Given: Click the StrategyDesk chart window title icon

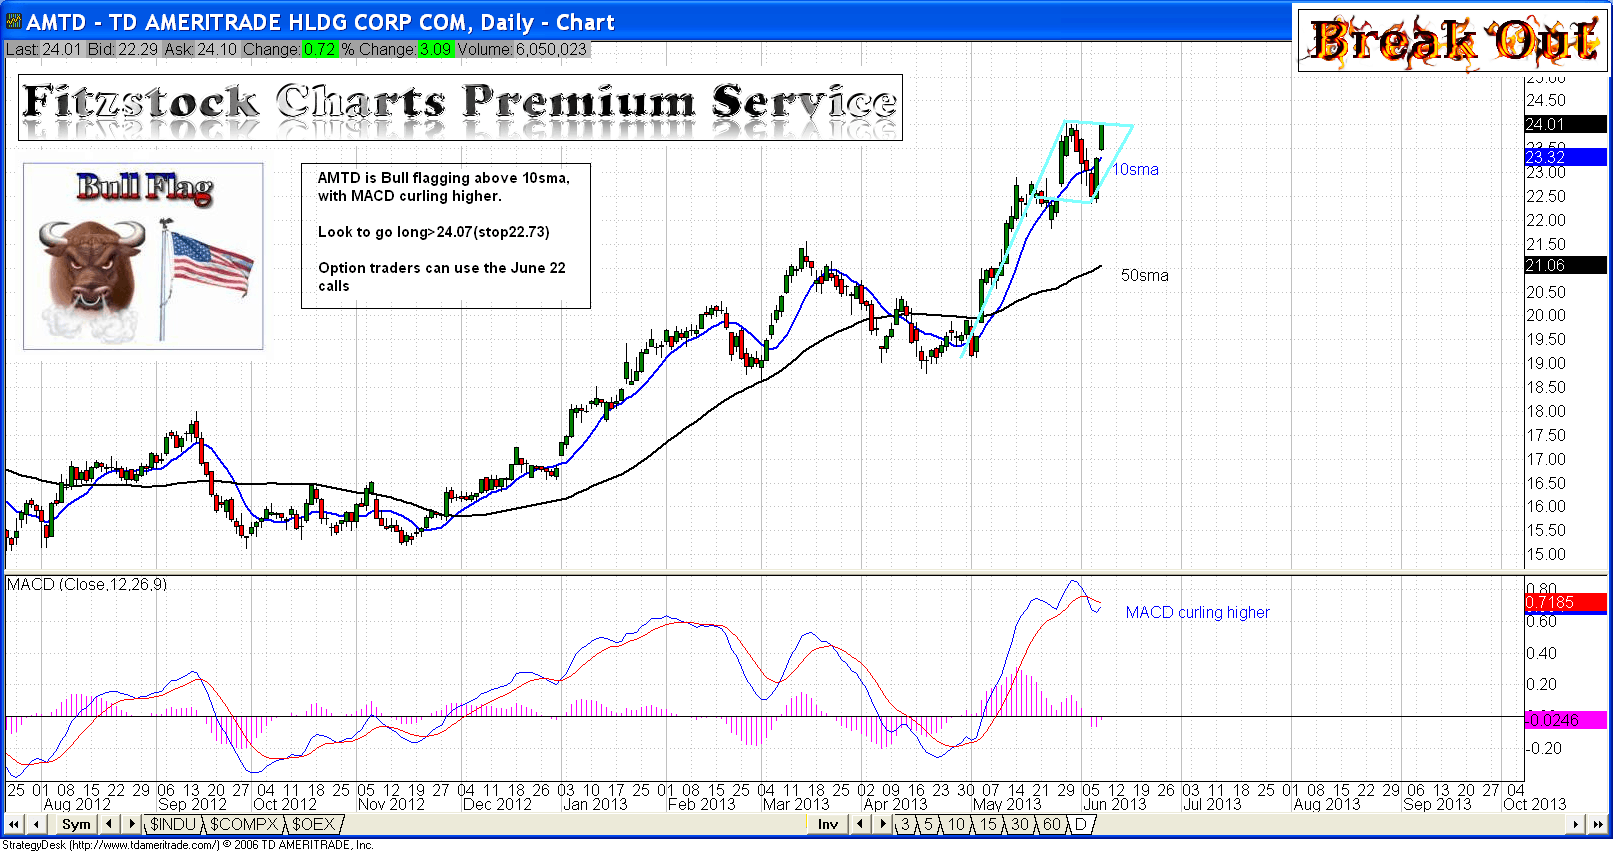Looking at the screenshot, I should click(x=14, y=21).
